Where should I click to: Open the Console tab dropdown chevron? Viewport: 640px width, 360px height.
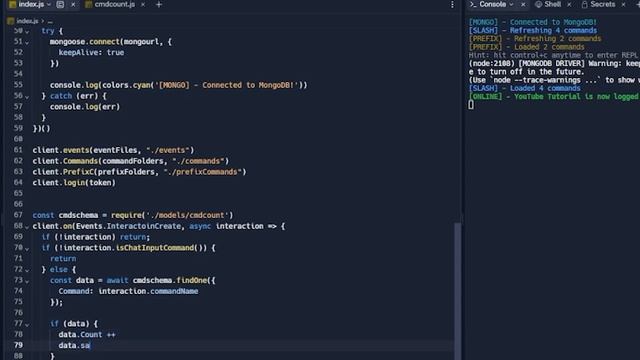(x=511, y=4)
